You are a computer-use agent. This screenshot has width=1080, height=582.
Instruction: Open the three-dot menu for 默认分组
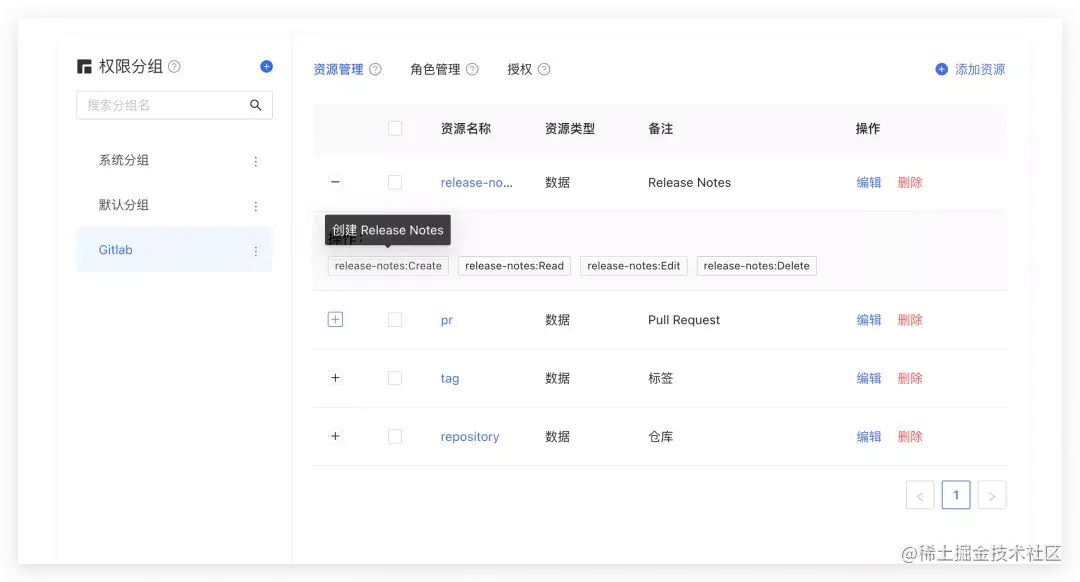click(x=256, y=206)
